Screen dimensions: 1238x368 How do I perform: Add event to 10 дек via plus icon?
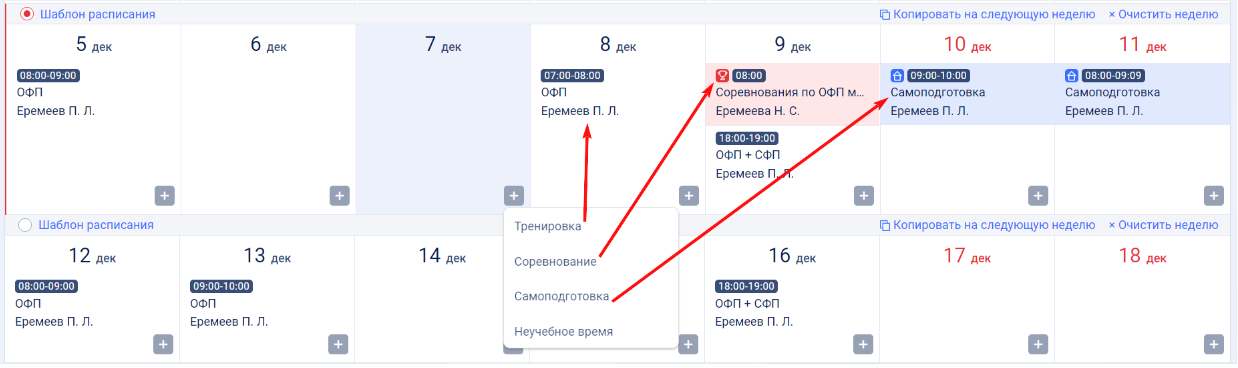[x=1039, y=195]
